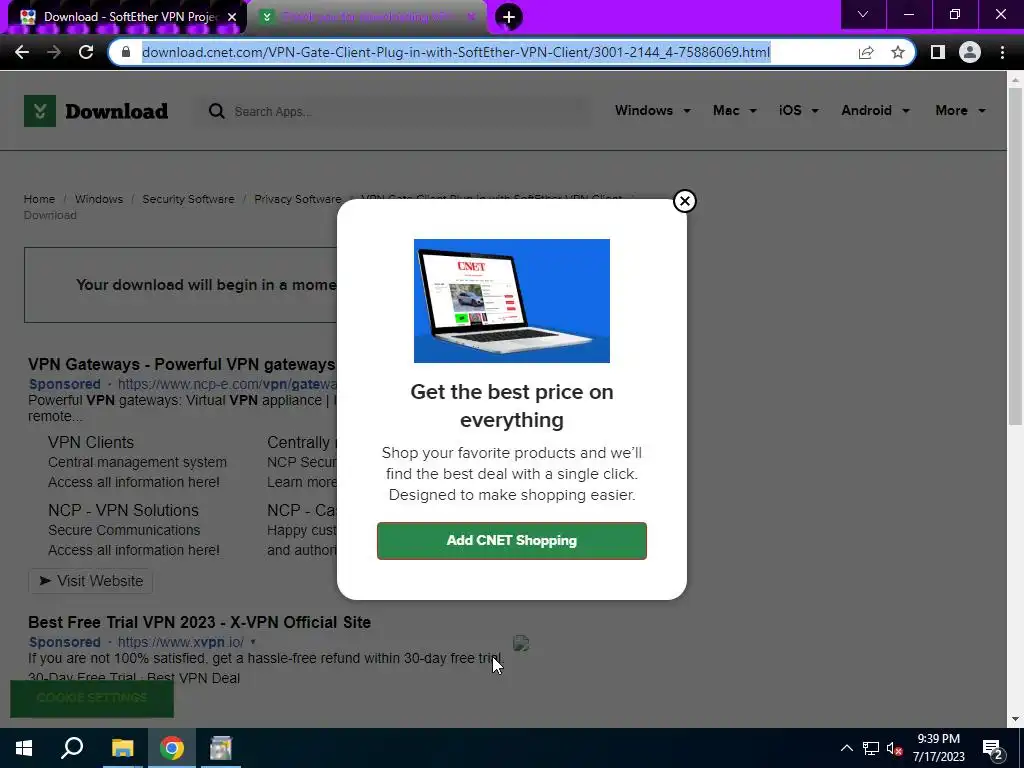Click the Visit Website button
This screenshot has height=768, width=1024.
point(90,581)
